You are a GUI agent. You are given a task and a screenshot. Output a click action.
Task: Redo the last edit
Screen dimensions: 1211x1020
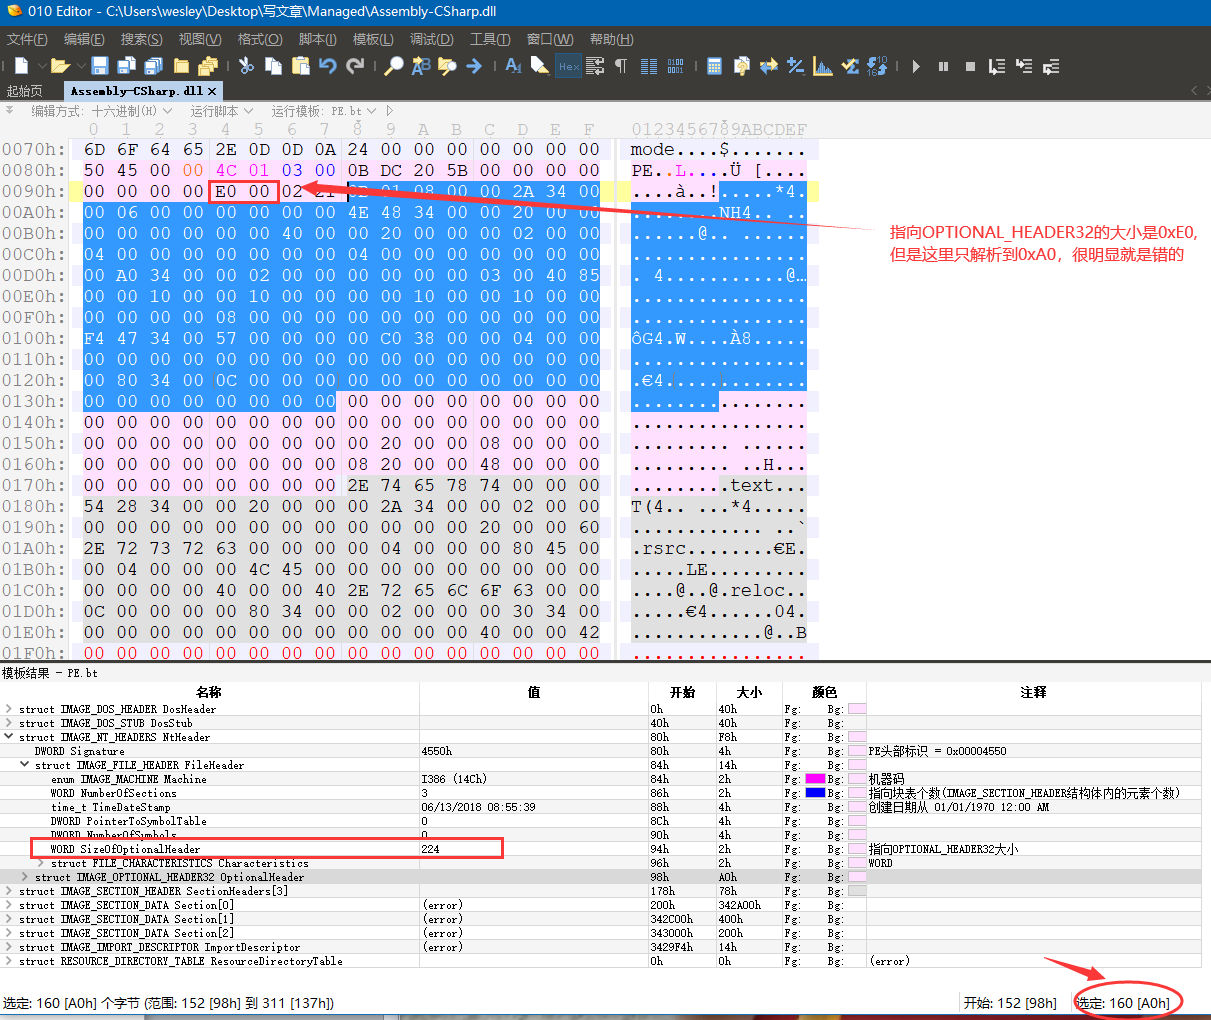click(354, 66)
